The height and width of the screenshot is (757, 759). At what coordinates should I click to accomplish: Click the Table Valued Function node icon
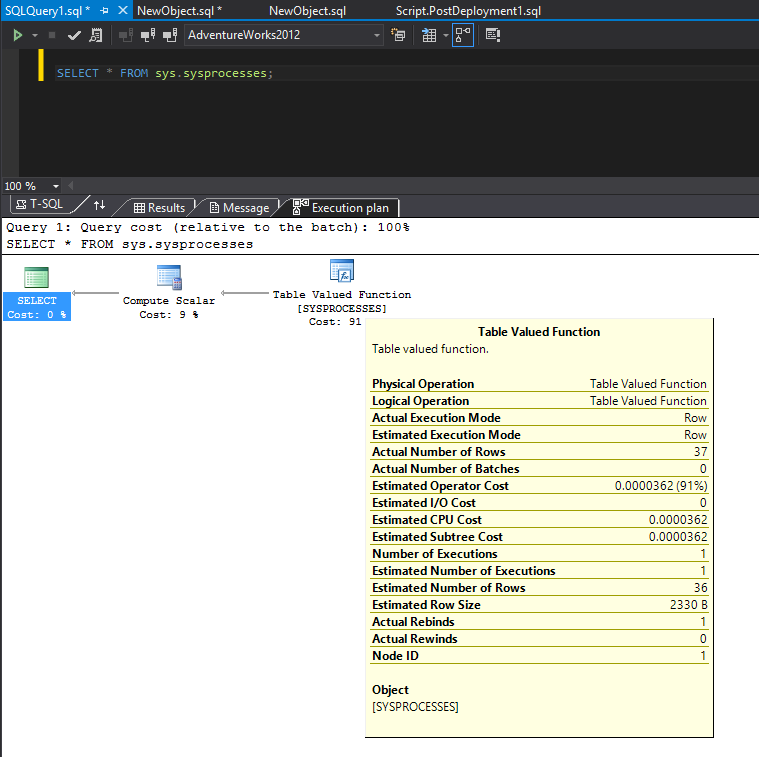pyautogui.click(x=342, y=272)
